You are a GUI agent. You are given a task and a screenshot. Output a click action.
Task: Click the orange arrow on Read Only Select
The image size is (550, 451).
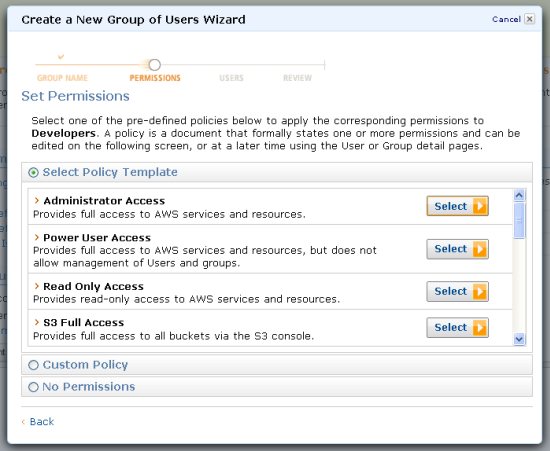point(480,291)
